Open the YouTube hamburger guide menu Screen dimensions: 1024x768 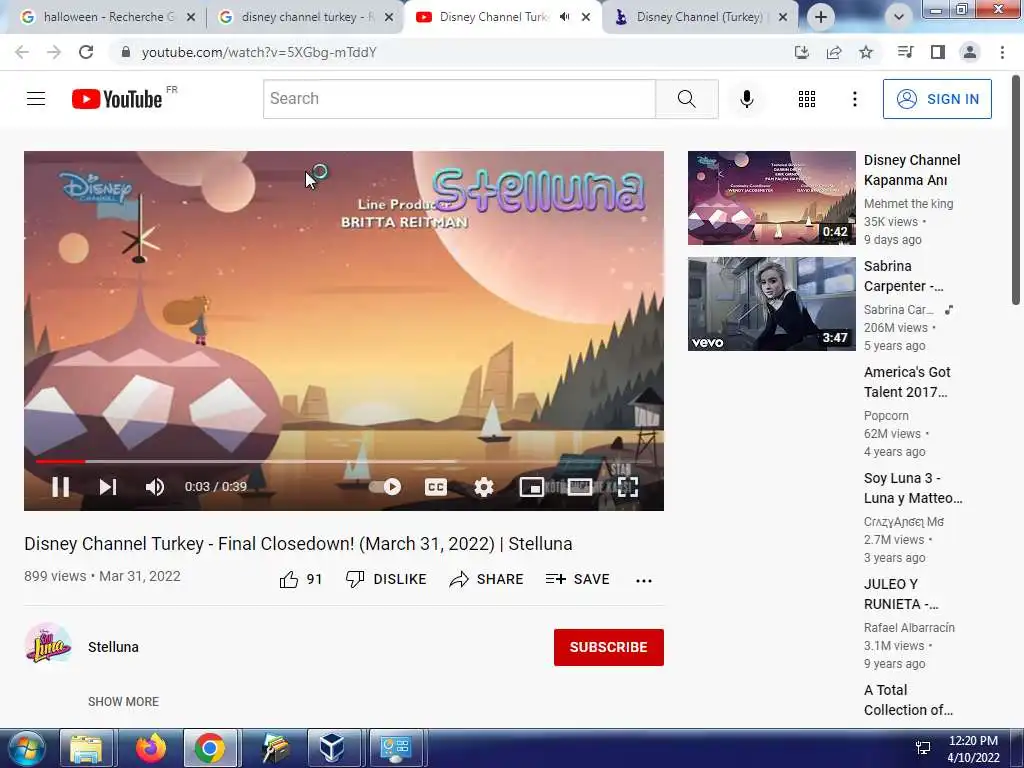tap(36, 99)
